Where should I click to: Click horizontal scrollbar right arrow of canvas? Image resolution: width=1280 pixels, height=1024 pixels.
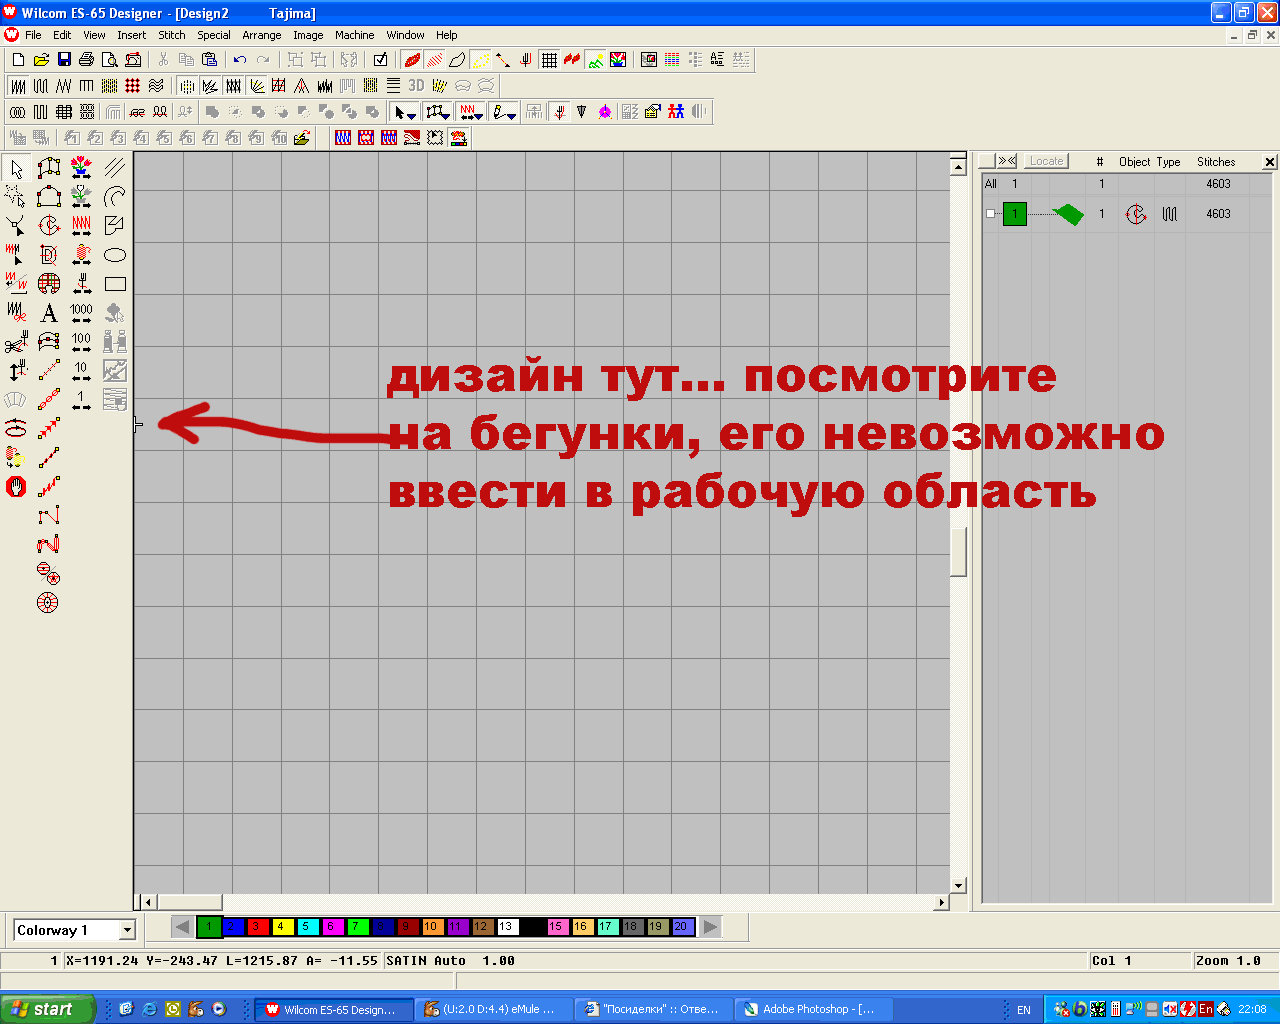(x=941, y=902)
